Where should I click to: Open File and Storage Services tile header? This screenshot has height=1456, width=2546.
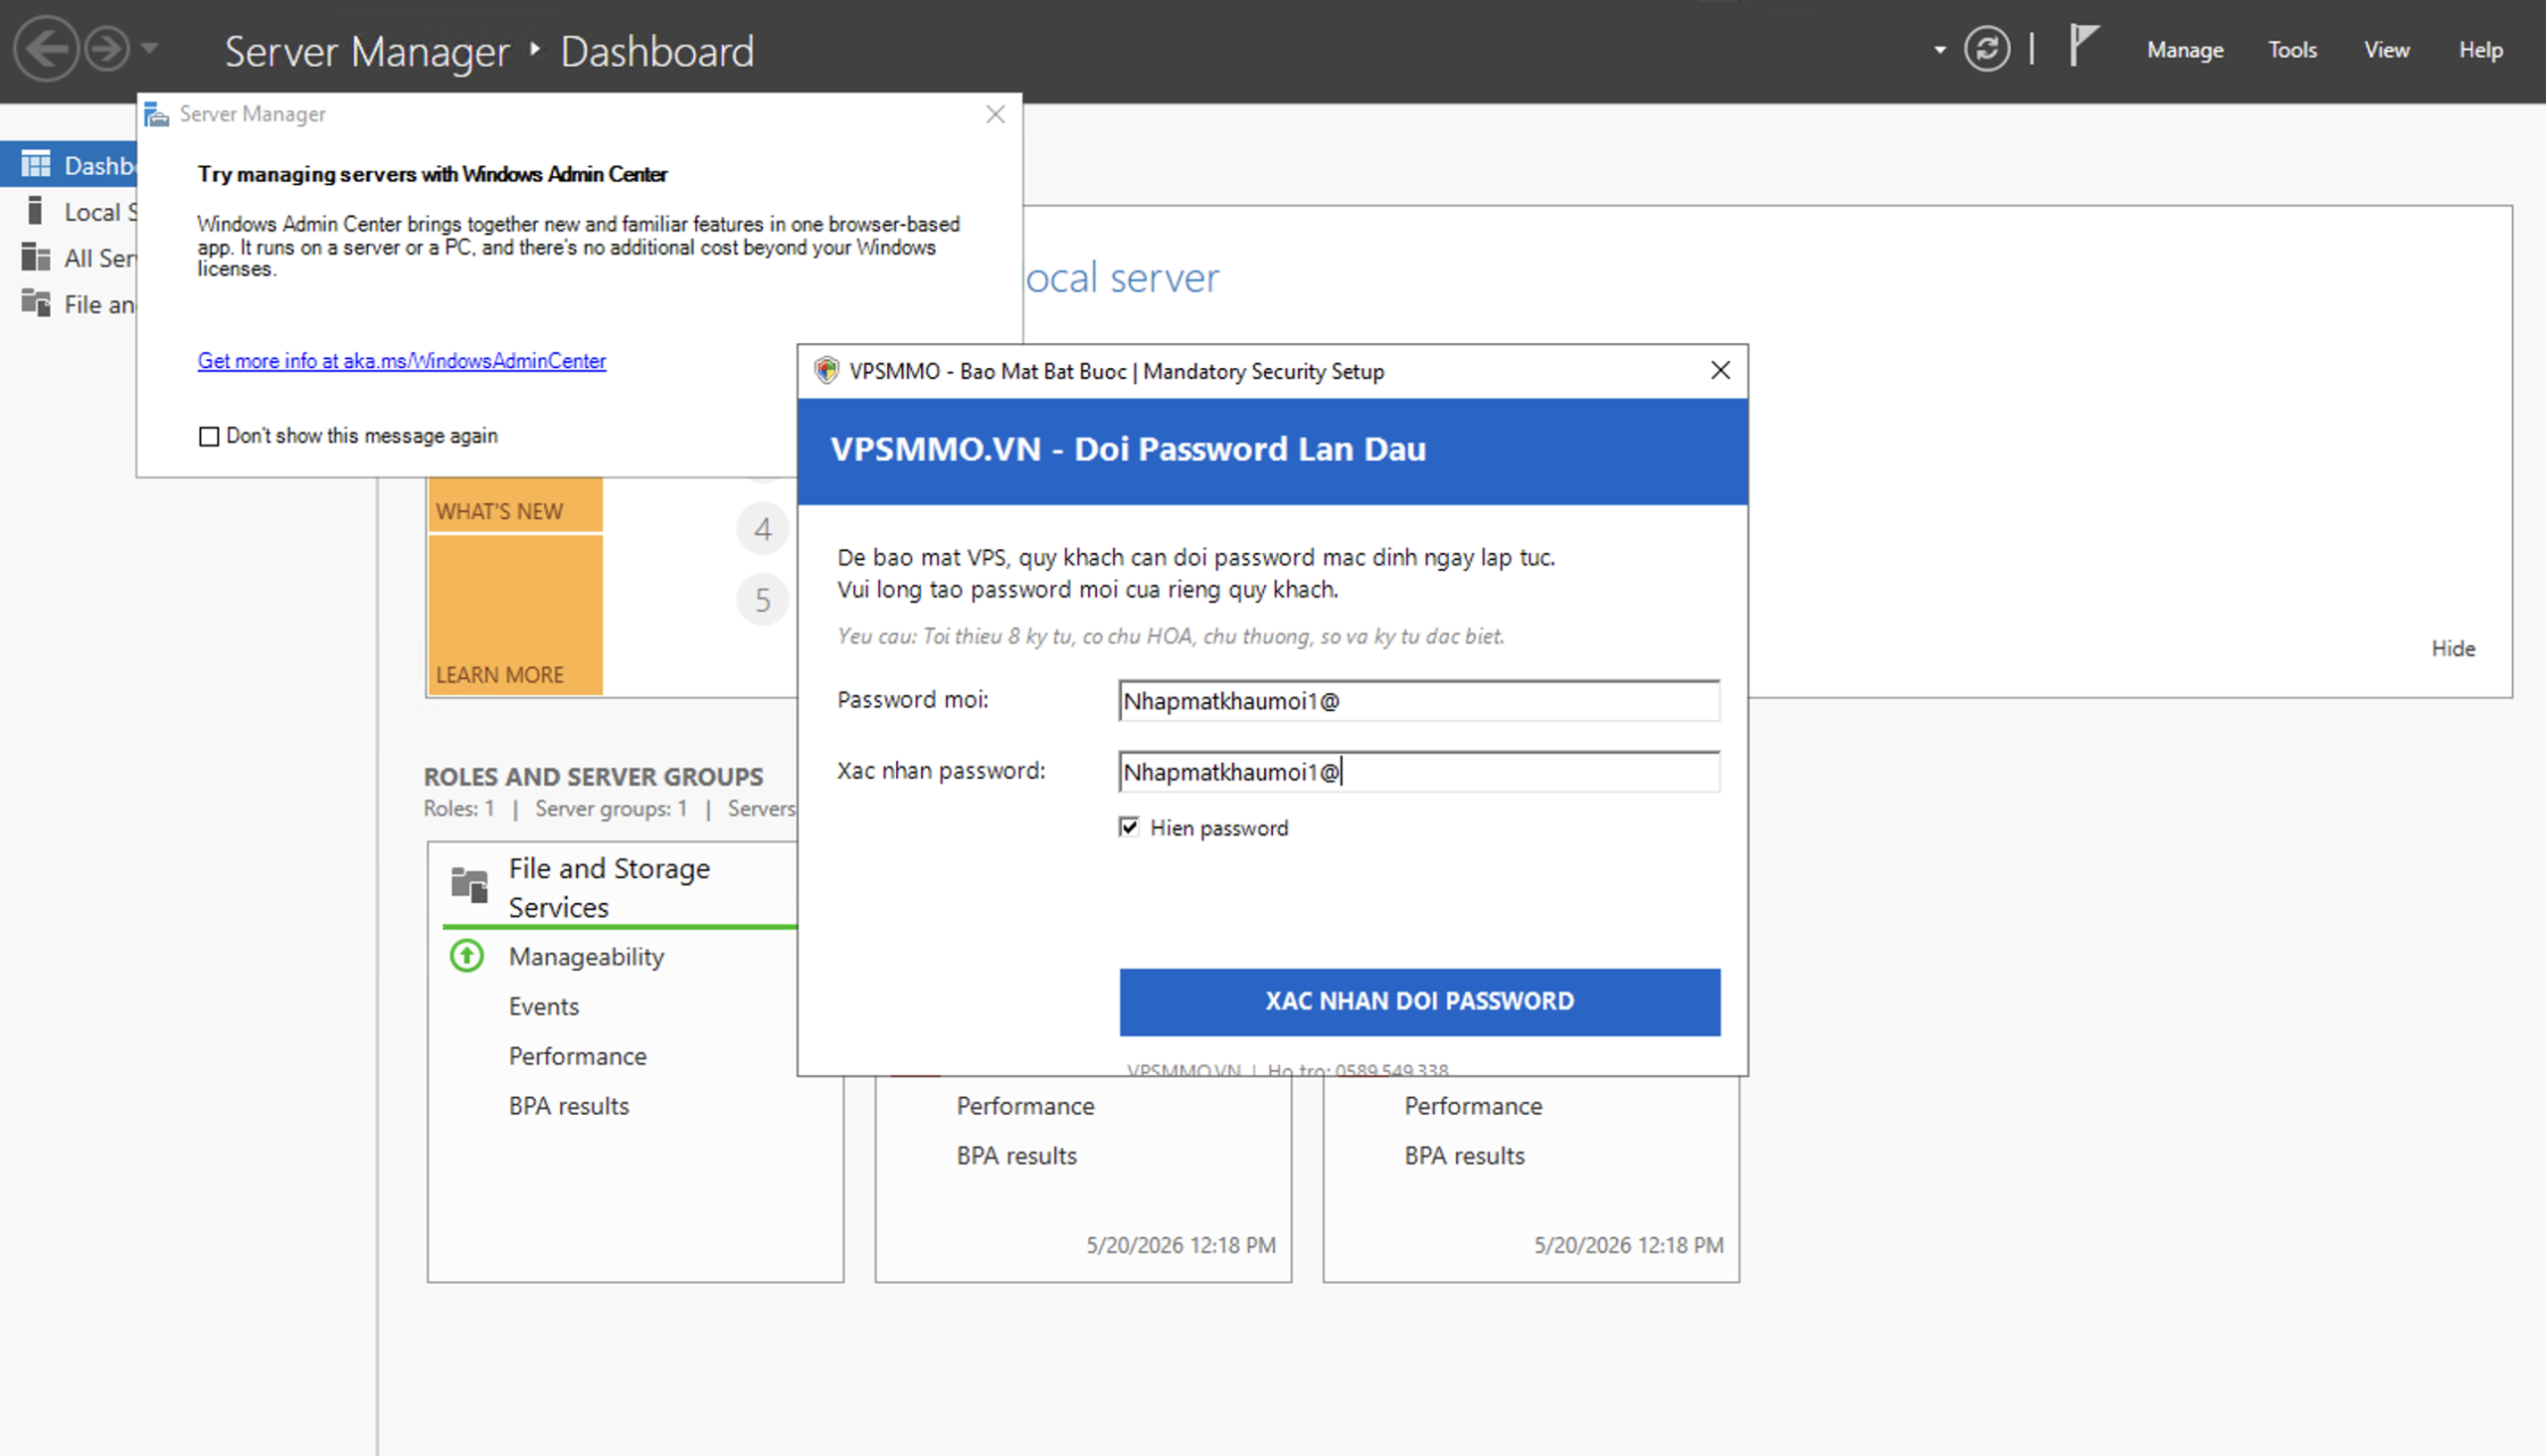(x=609, y=888)
